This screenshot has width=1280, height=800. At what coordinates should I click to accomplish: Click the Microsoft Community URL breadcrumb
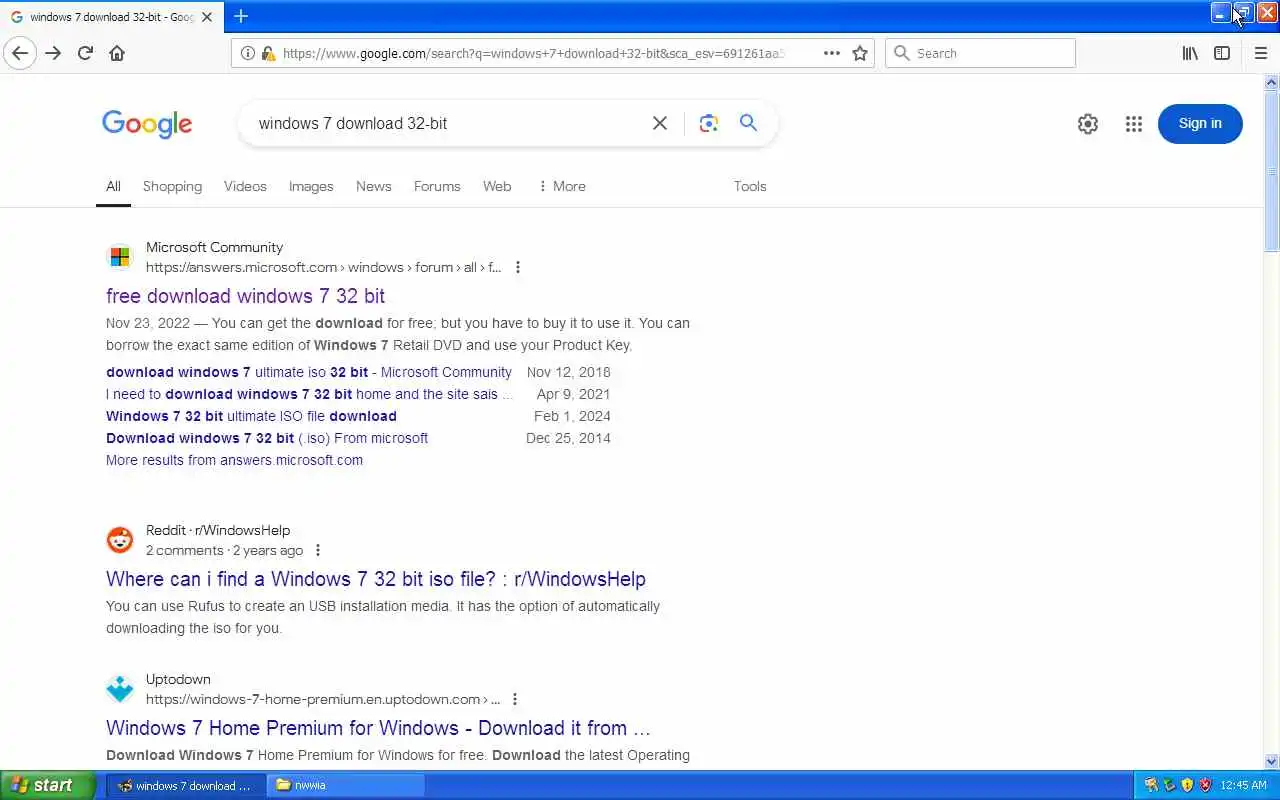pyautogui.click(x=323, y=267)
